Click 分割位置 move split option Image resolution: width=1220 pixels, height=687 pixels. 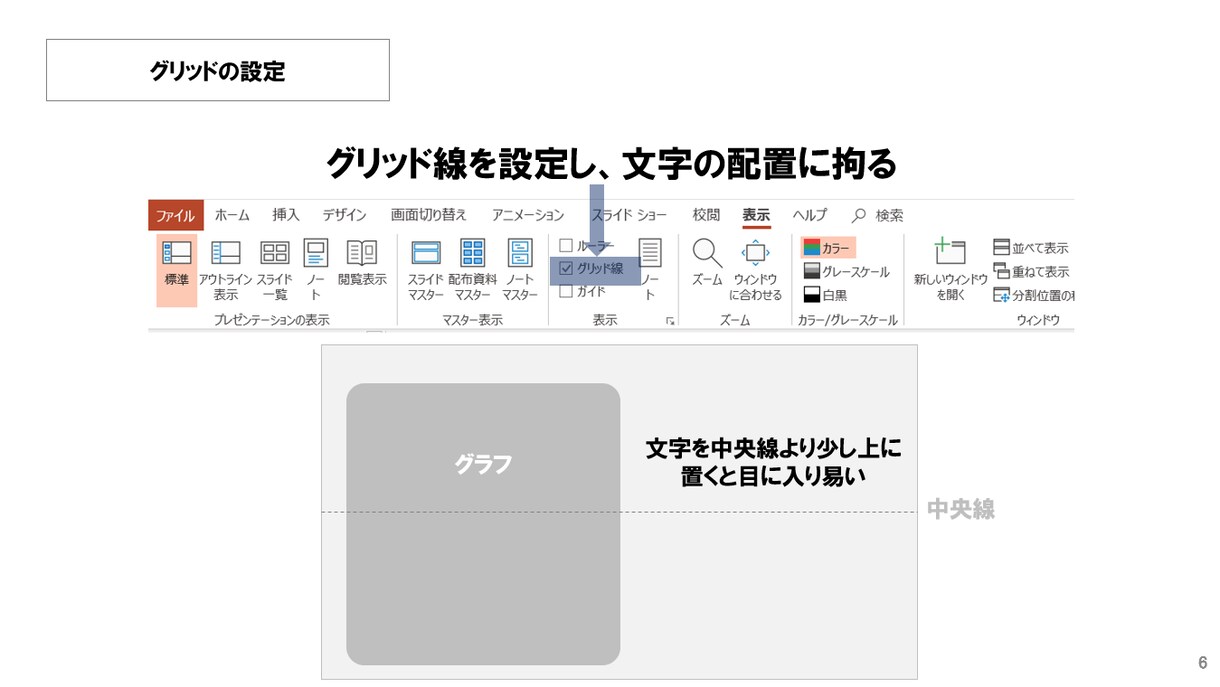pos(1033,295)
